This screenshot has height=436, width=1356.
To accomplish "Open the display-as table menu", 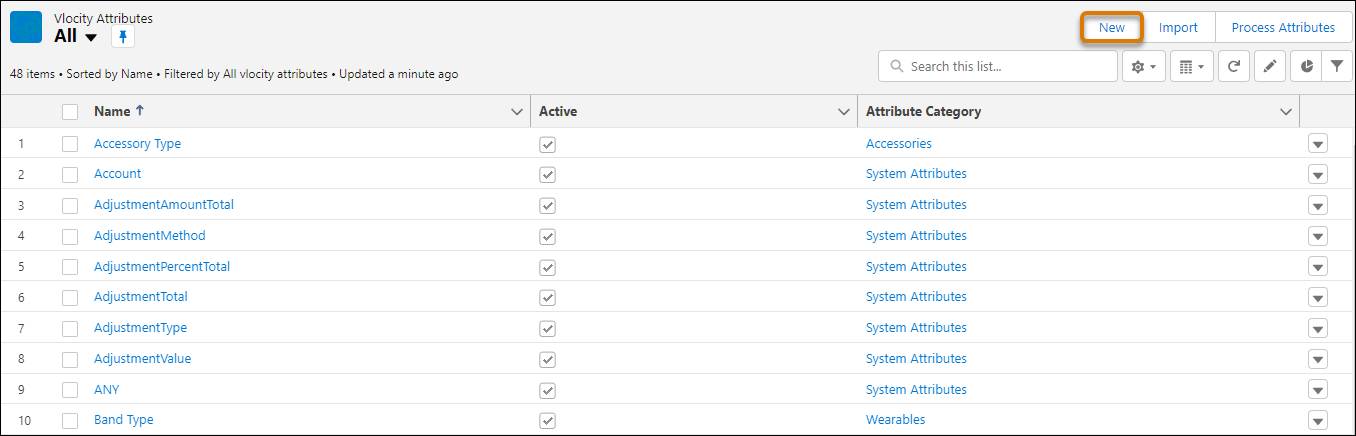I will (1190, 67).
